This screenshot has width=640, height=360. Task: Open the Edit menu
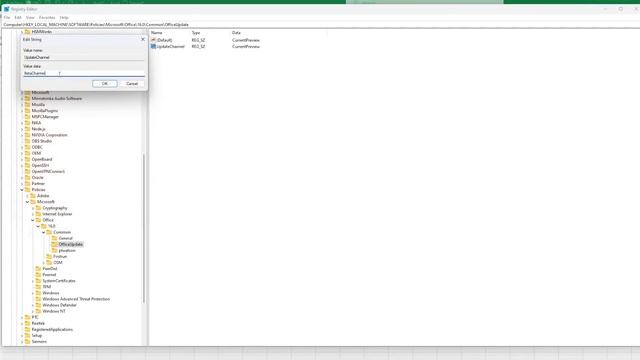(x=18, y=18)
